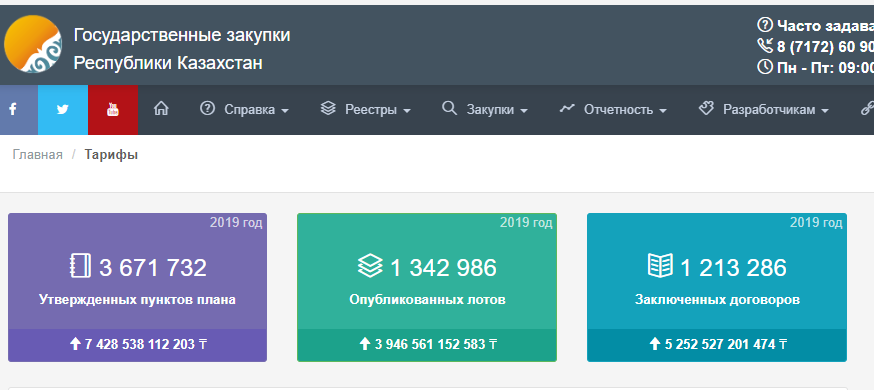
Task: Click the handshake icon beside Разработчикам
Action: click(x=706, y=109)
